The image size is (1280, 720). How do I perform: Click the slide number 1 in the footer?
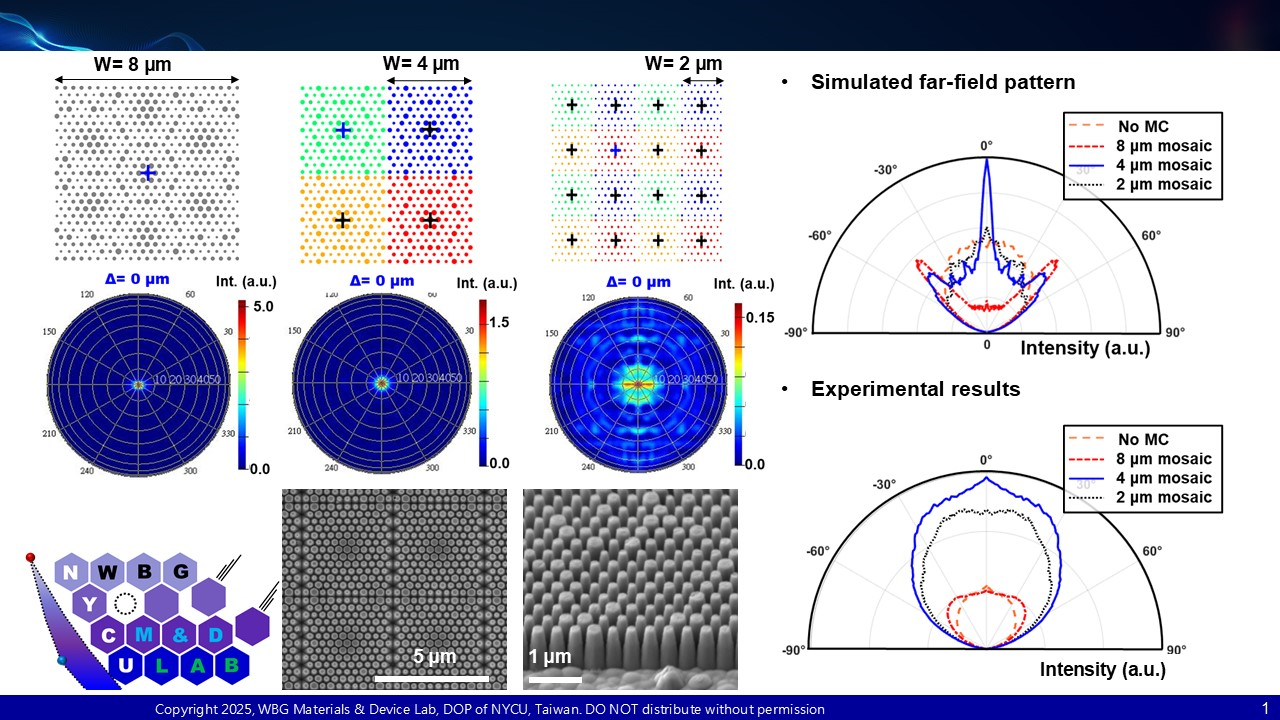point(1265,708)
